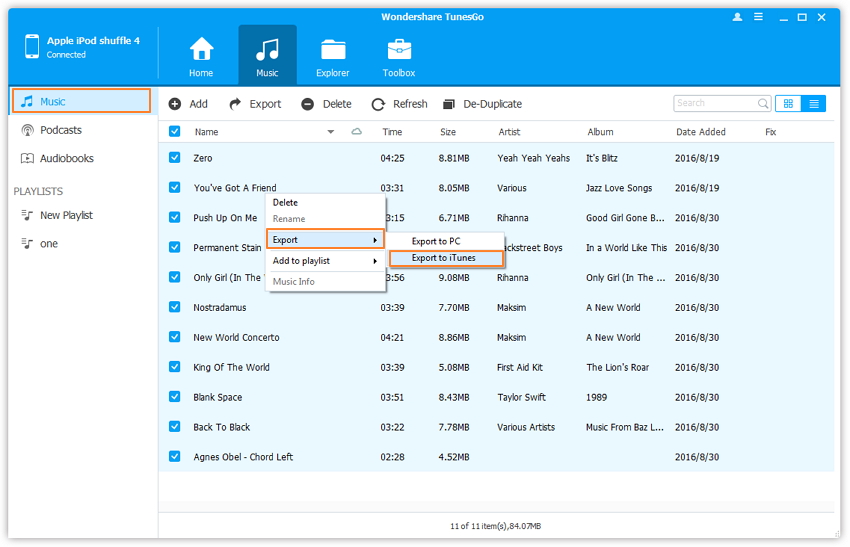Click the De-Duplicate toolbar icon

coord(449,104)
